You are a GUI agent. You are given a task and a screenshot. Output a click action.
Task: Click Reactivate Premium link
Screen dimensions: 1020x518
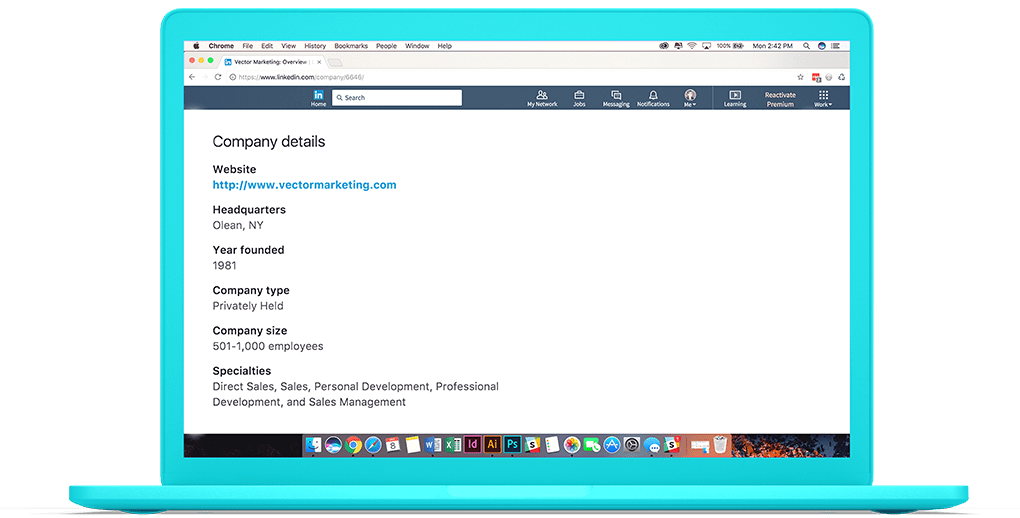point(780,99)
